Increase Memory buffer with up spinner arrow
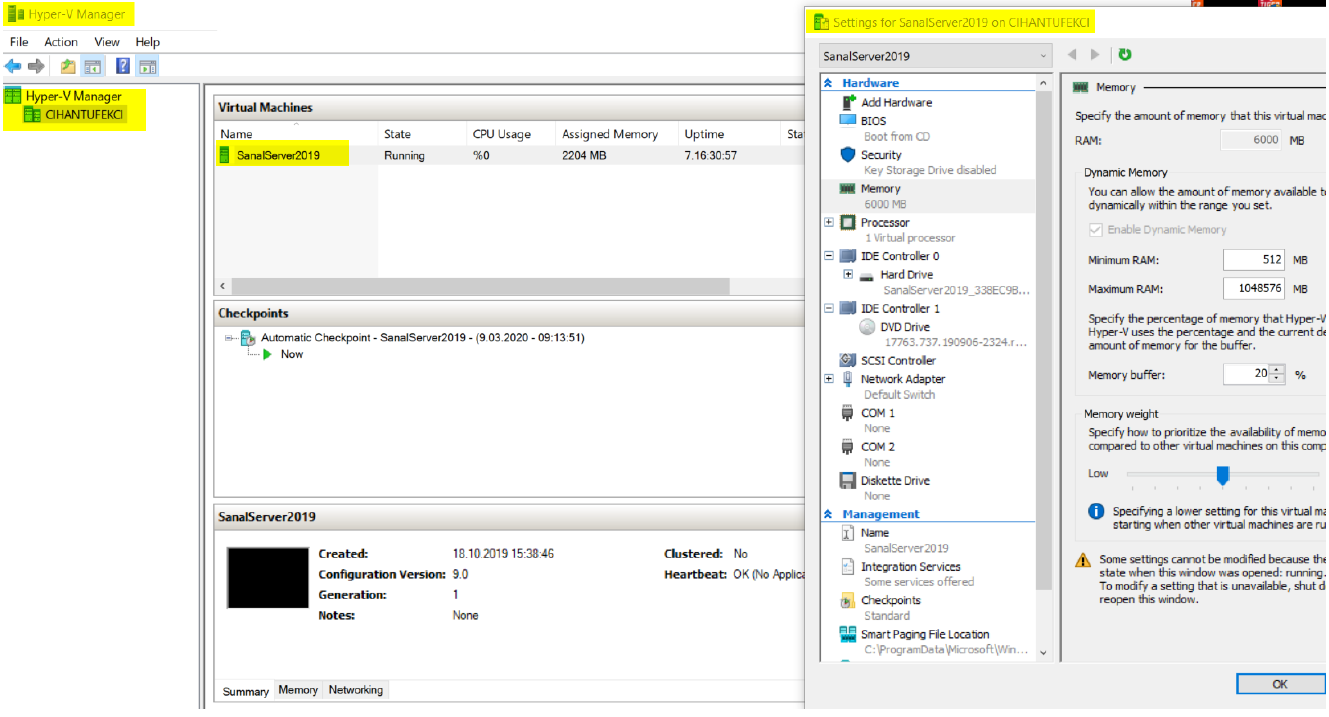The width and height of the screenshot is (1329, 717). point(1277,370)
